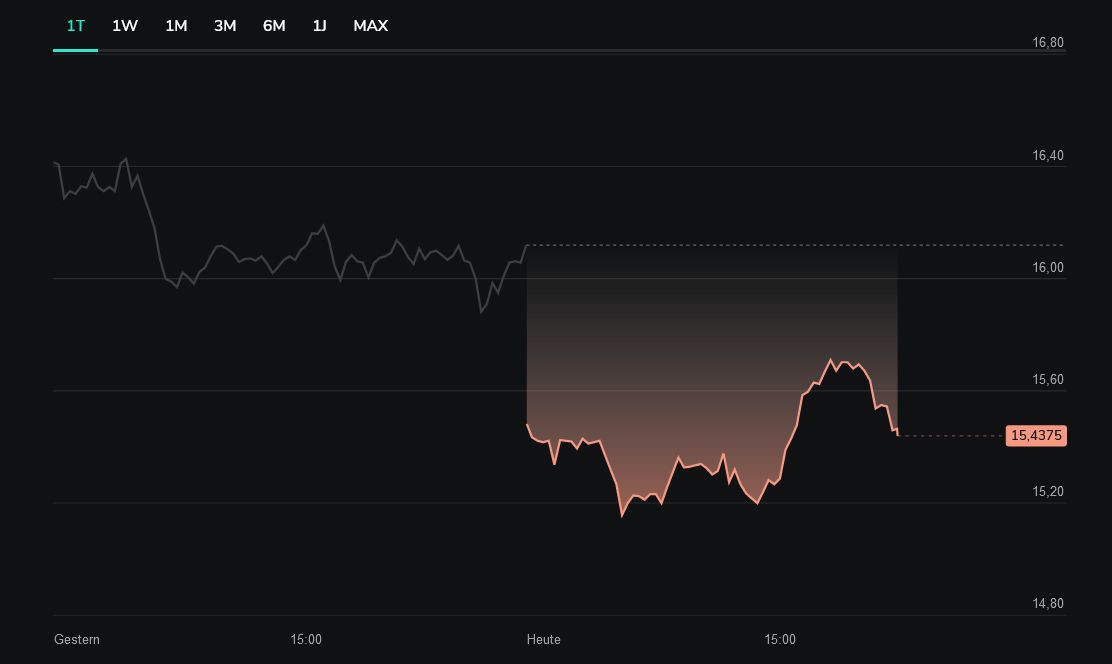
Task: Show the MAX time range
Action: tap(370, 26)
